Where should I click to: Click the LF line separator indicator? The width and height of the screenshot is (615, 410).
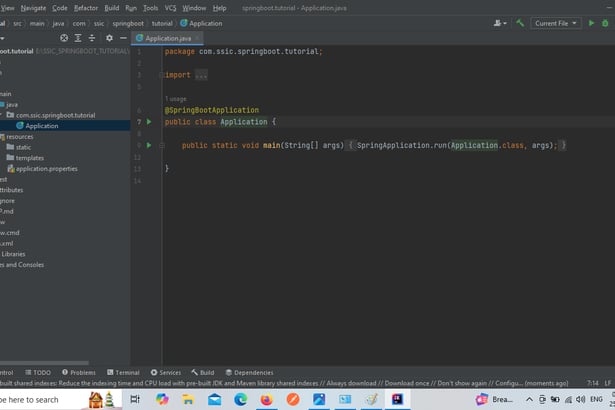pos(608,383)
